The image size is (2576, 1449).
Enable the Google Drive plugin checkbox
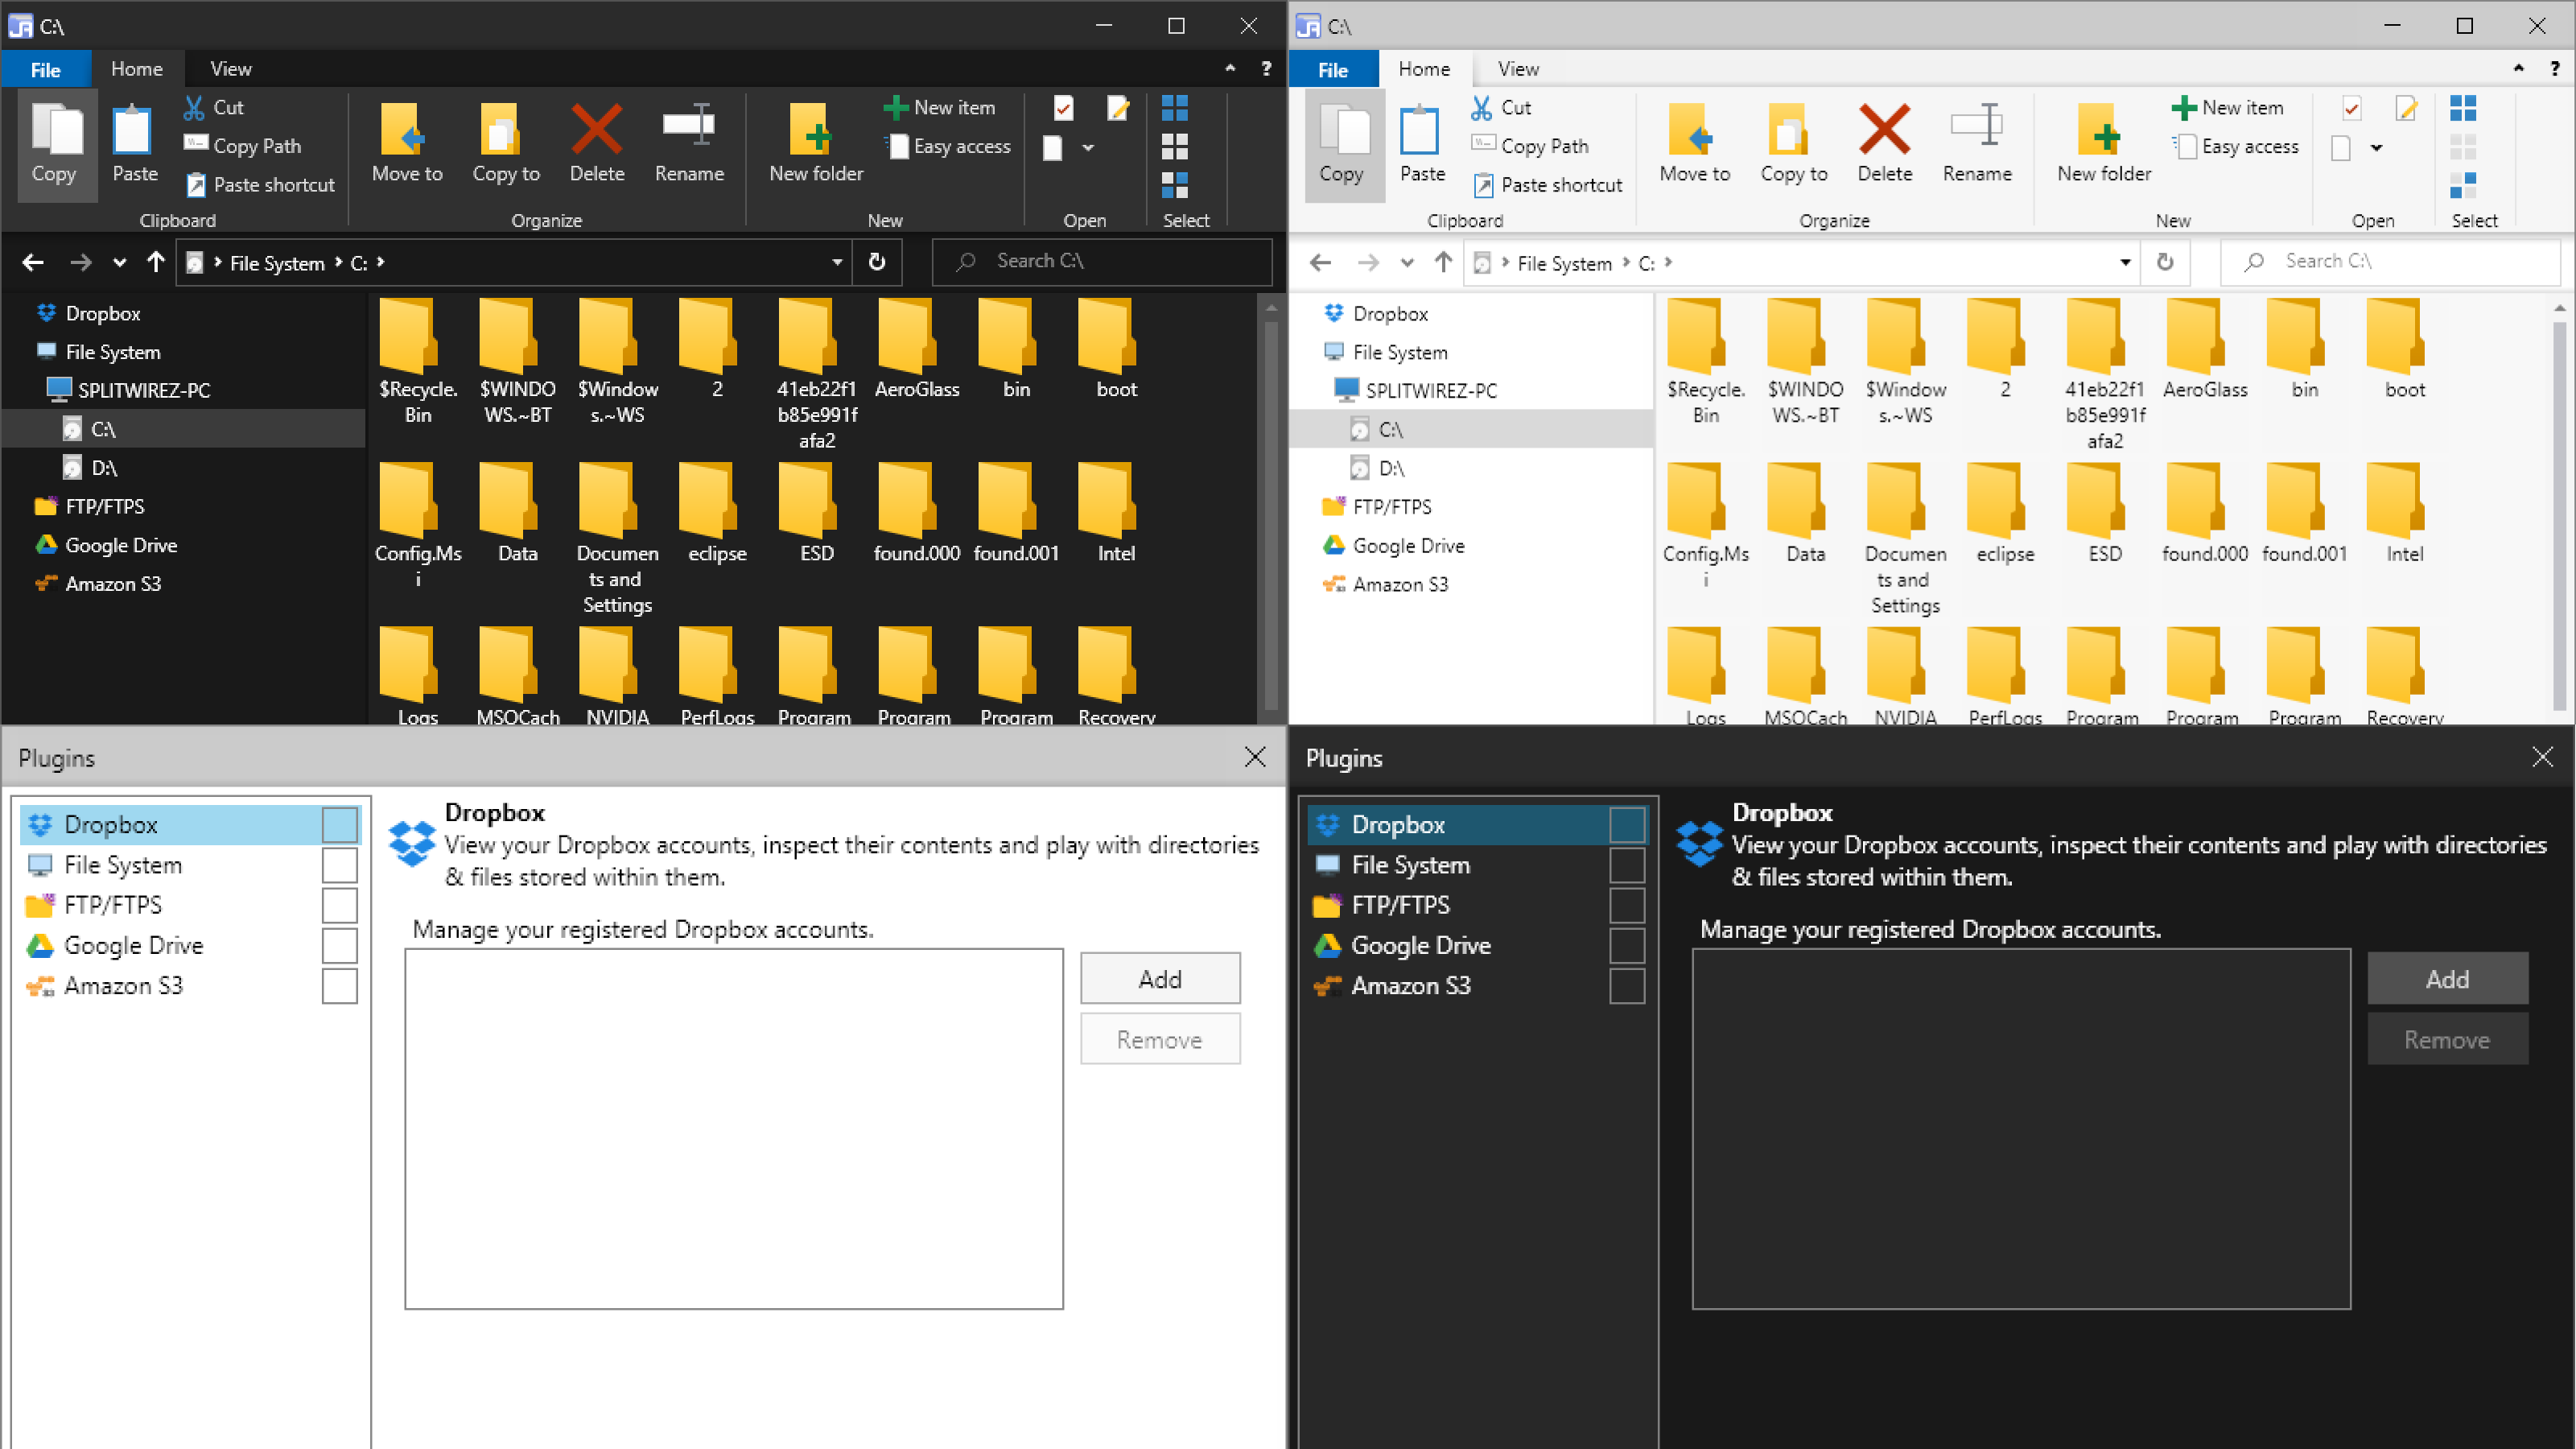point(340,945)
